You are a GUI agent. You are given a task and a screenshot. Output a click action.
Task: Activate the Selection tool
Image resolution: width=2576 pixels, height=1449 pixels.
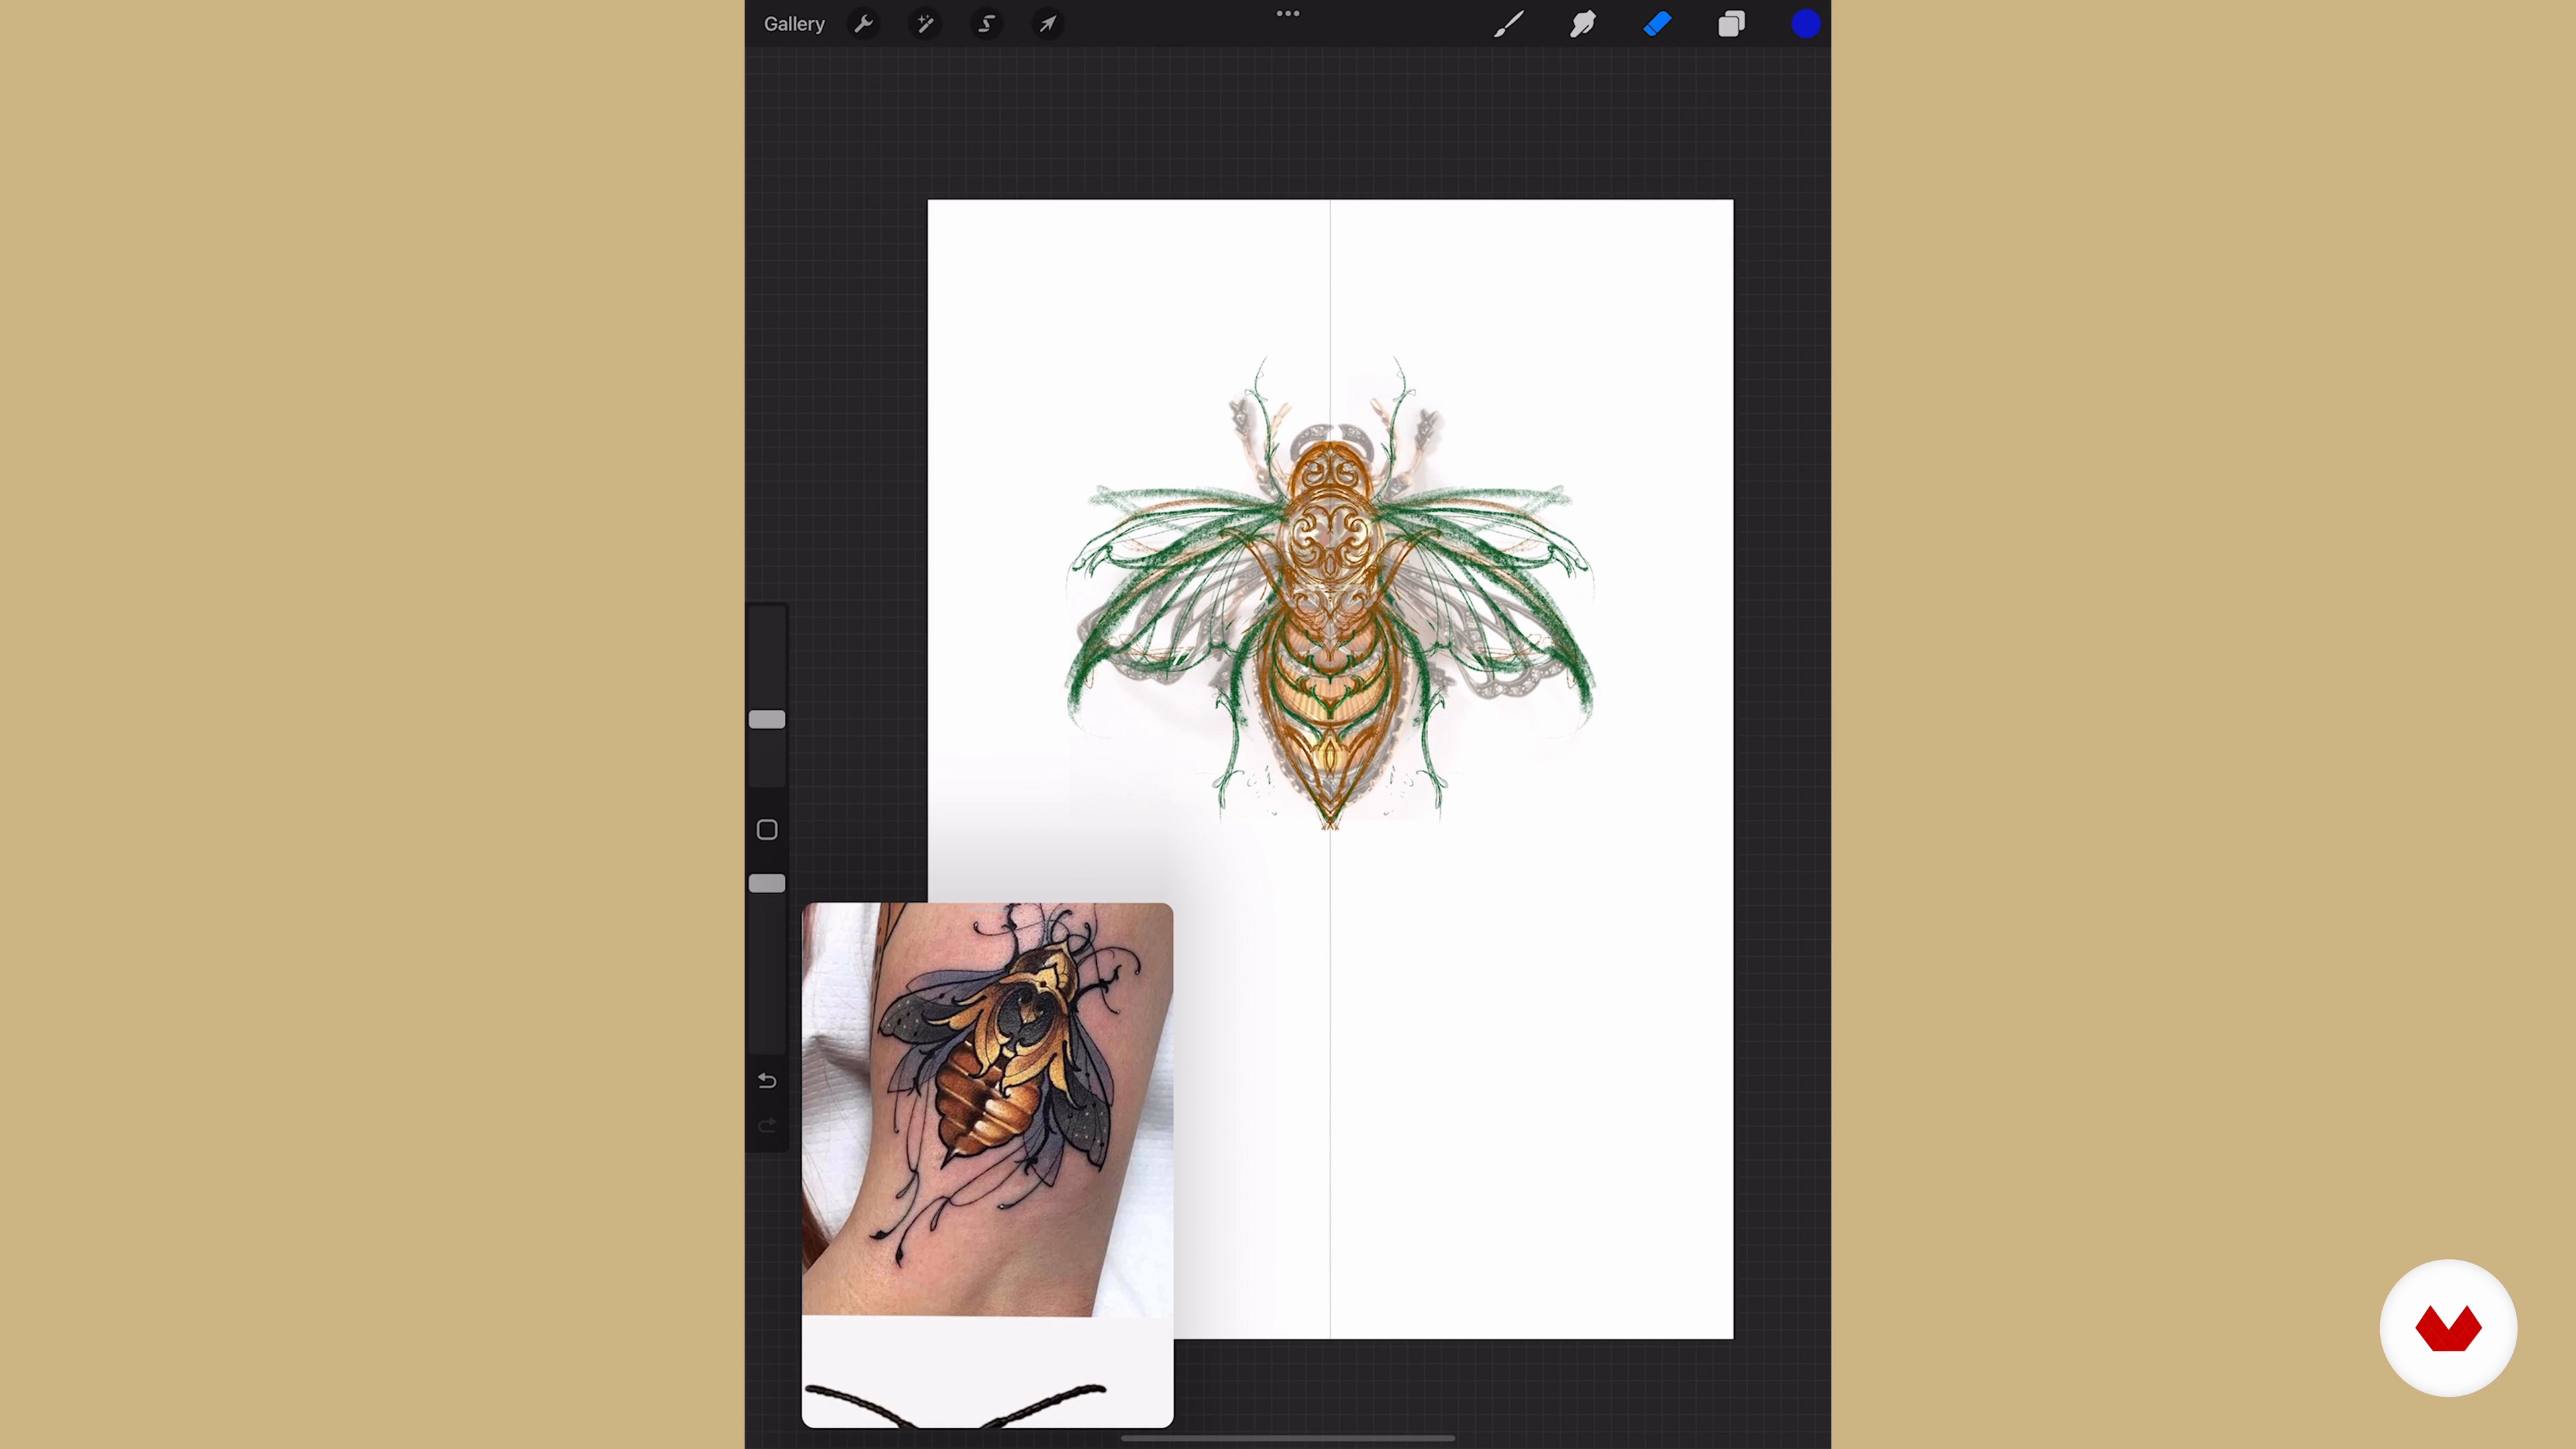pos(987,24)
